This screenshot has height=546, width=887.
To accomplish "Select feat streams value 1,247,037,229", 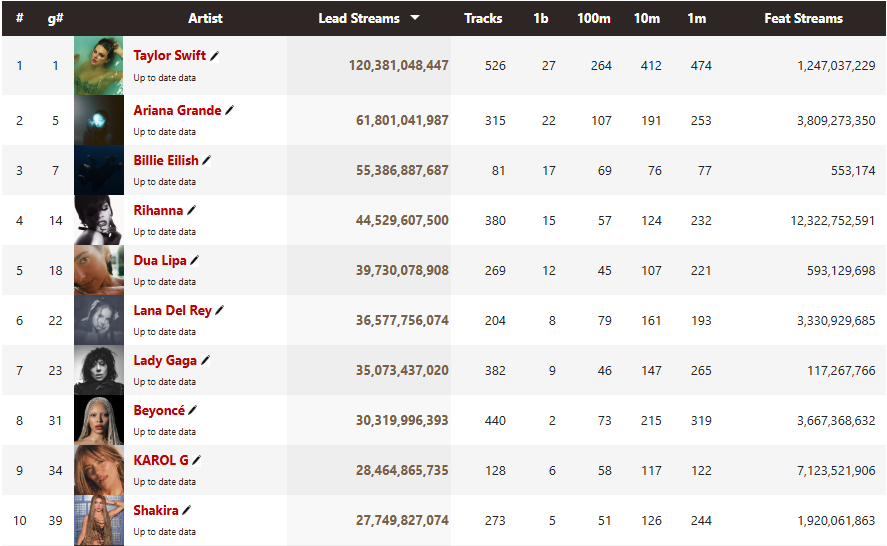I will coord(836,66).
